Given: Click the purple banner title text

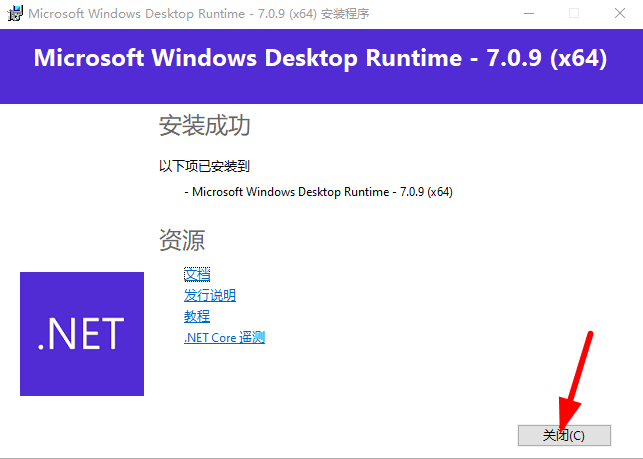Looking at the screenshot, I should [x=320, y=58].
